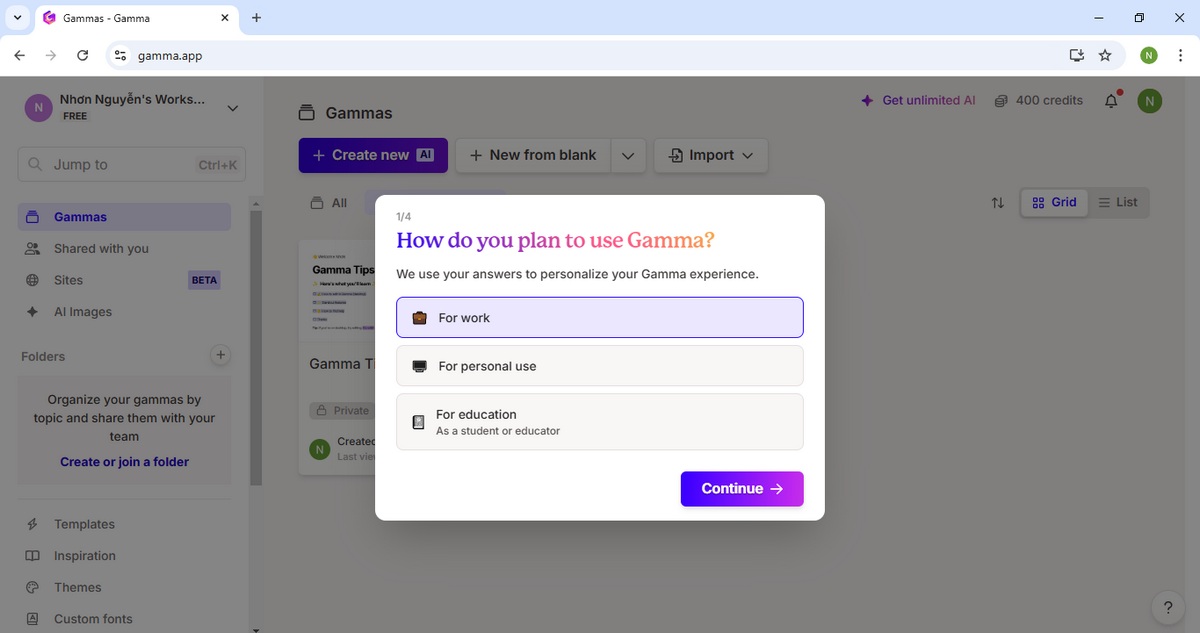The image size is (1200, 633).
Task: Click "Create or join a folder" link
Action: (124, 462)
